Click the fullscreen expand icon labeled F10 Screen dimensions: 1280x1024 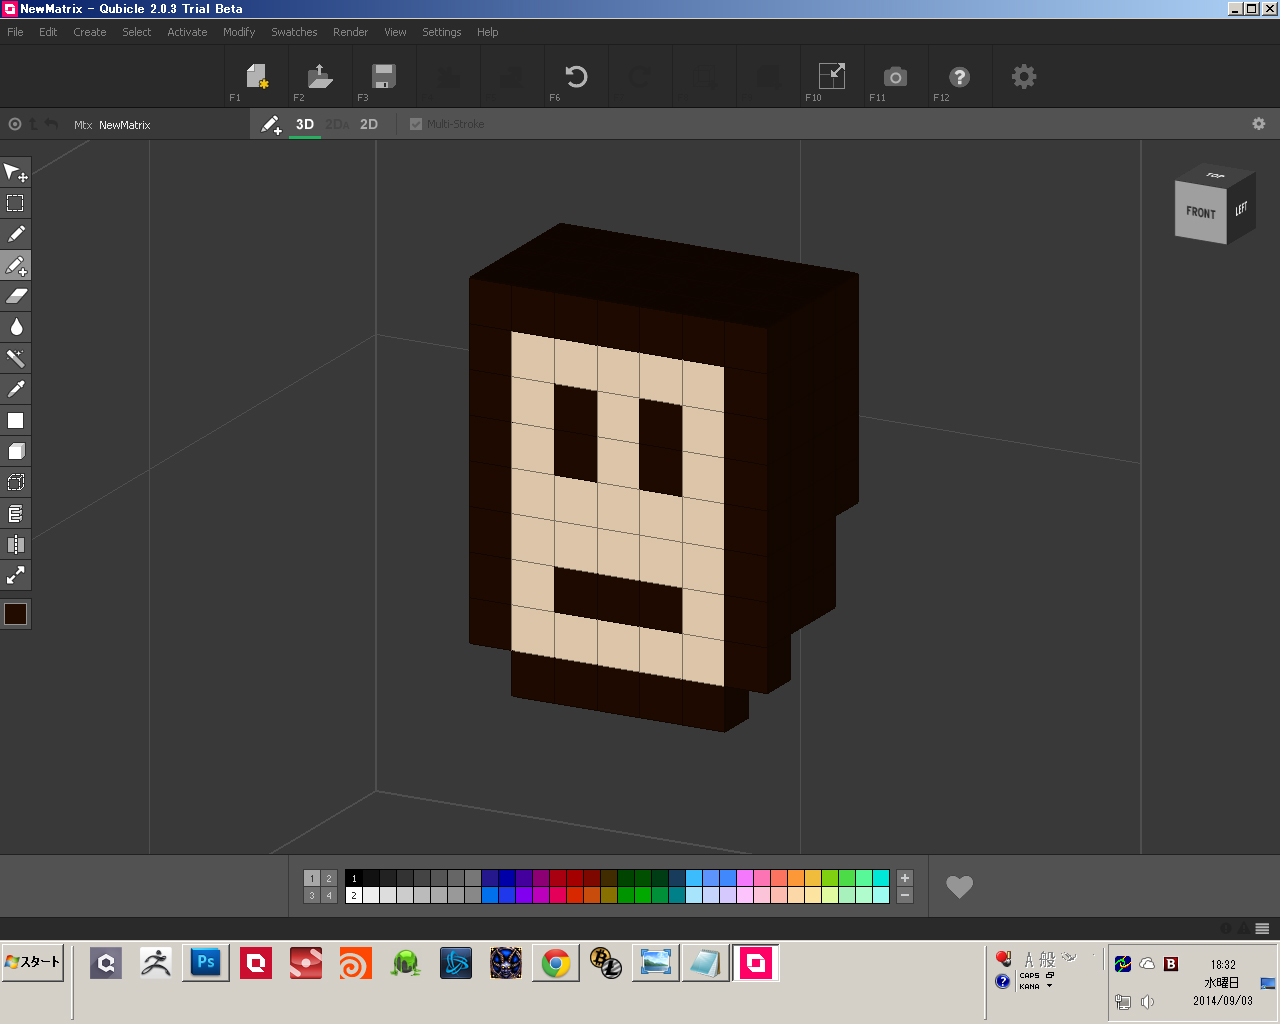(832, 77)
